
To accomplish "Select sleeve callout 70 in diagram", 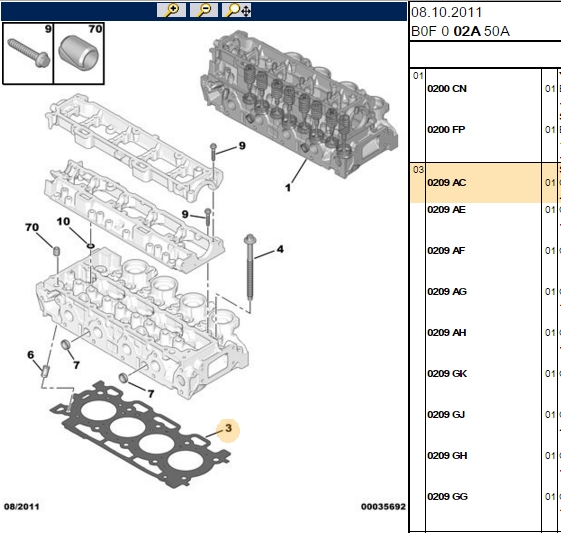I will pos(32,227).
